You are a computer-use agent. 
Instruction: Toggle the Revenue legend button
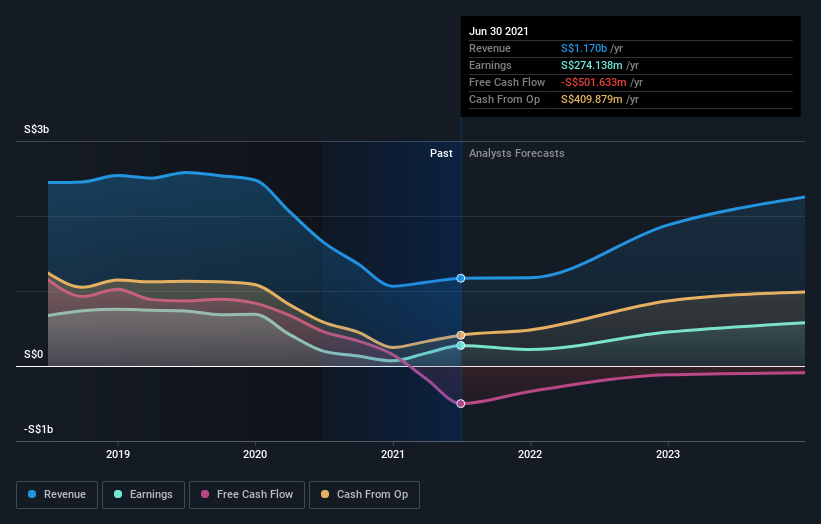pyautogui.click(x=57, y=495)
